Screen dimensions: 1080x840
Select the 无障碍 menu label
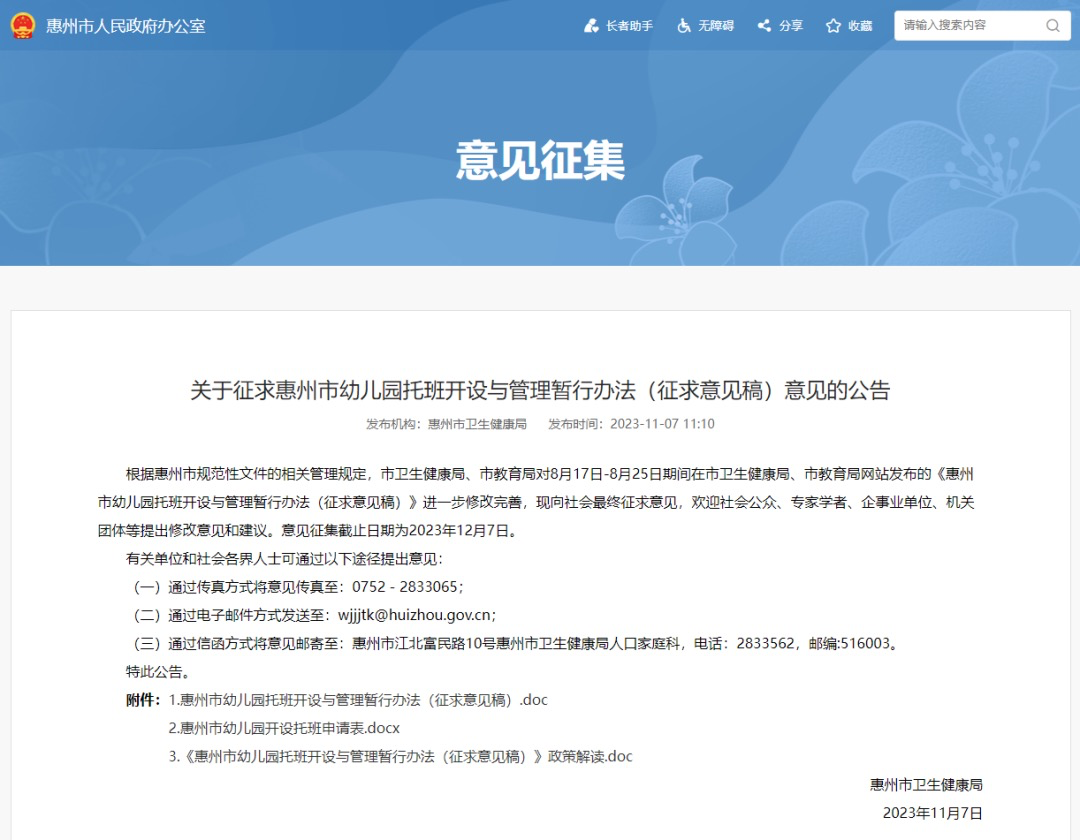[x=716, y=26]
